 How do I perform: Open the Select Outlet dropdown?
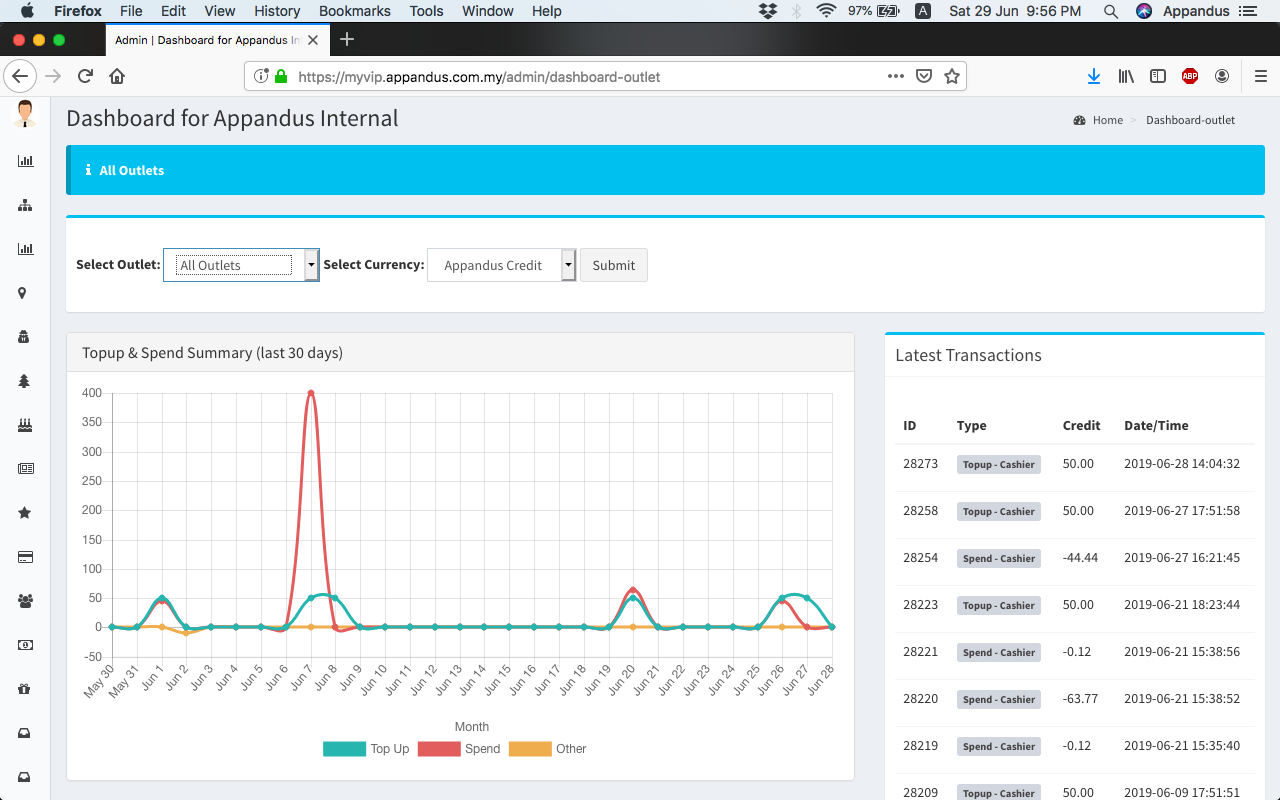pos(241,265)
